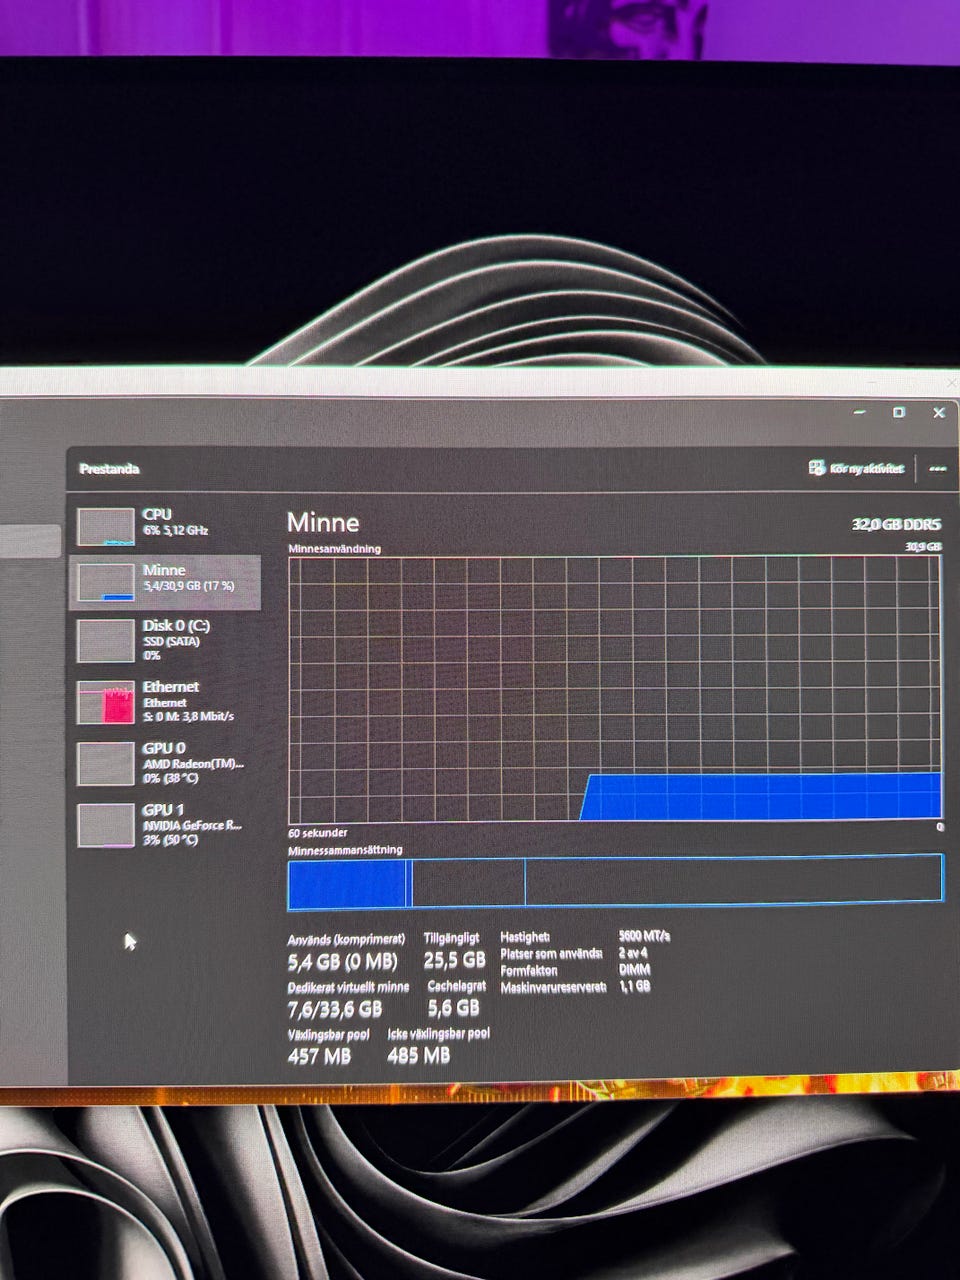Image resolution: width=960 pixels, height=1280 pixels.
Task: Click the Minne heading above the graph
Action: click(x=323, y=522)
